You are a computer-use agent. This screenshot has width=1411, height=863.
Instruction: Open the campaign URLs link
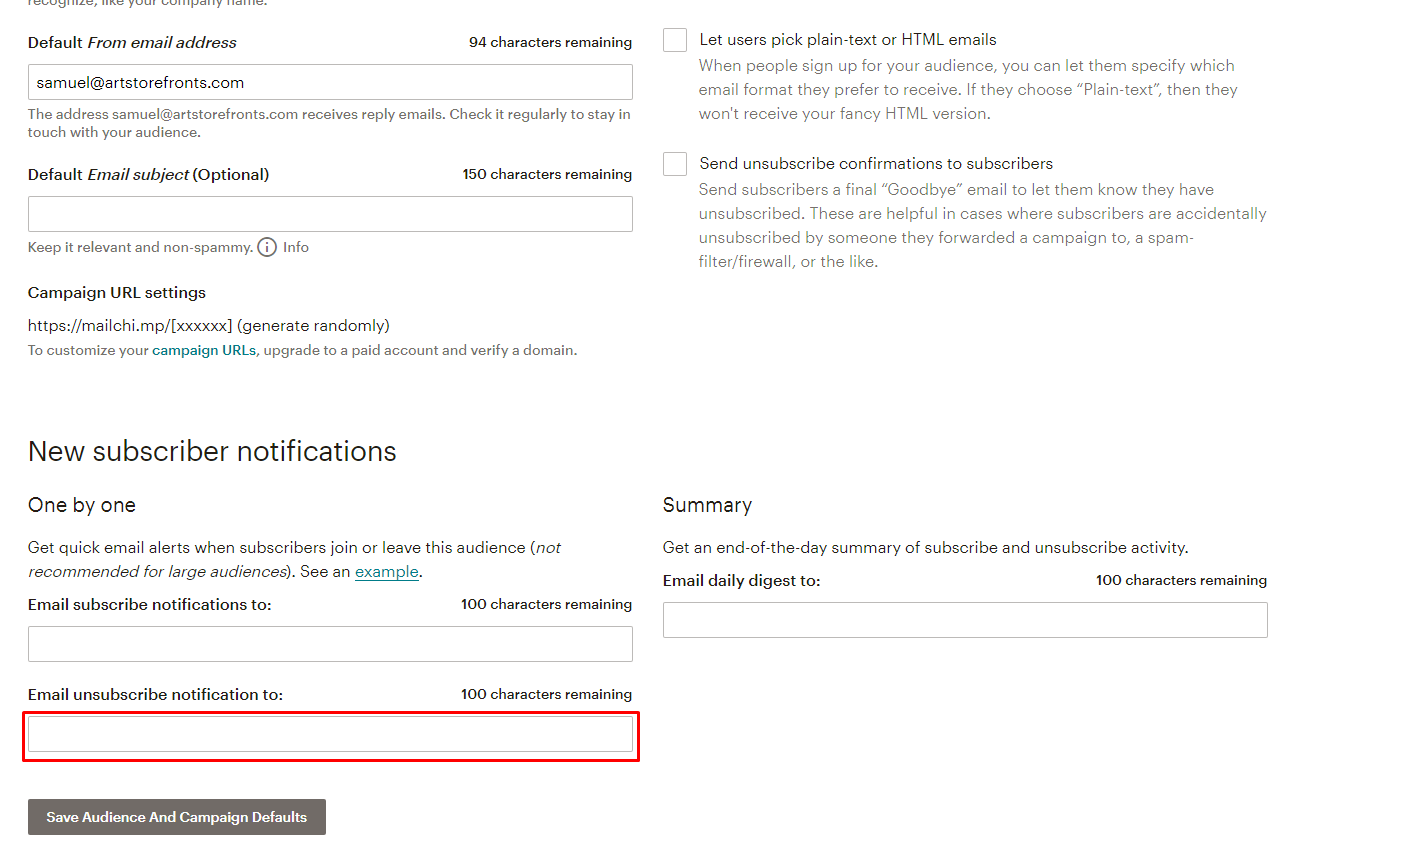tap(204, 350)
